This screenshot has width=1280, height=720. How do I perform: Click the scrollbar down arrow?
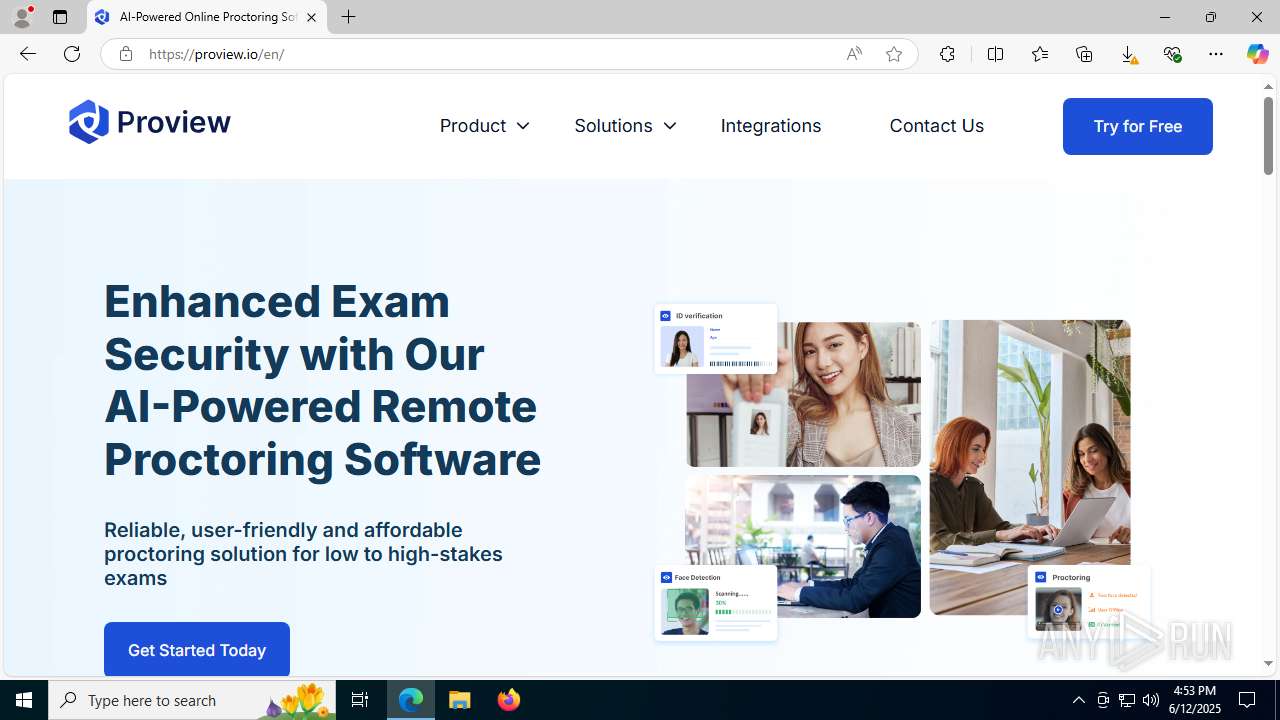(1268, 663)
